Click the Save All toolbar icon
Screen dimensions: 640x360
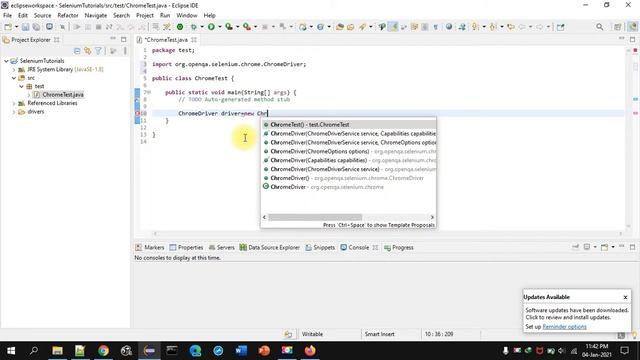point(36,27)
